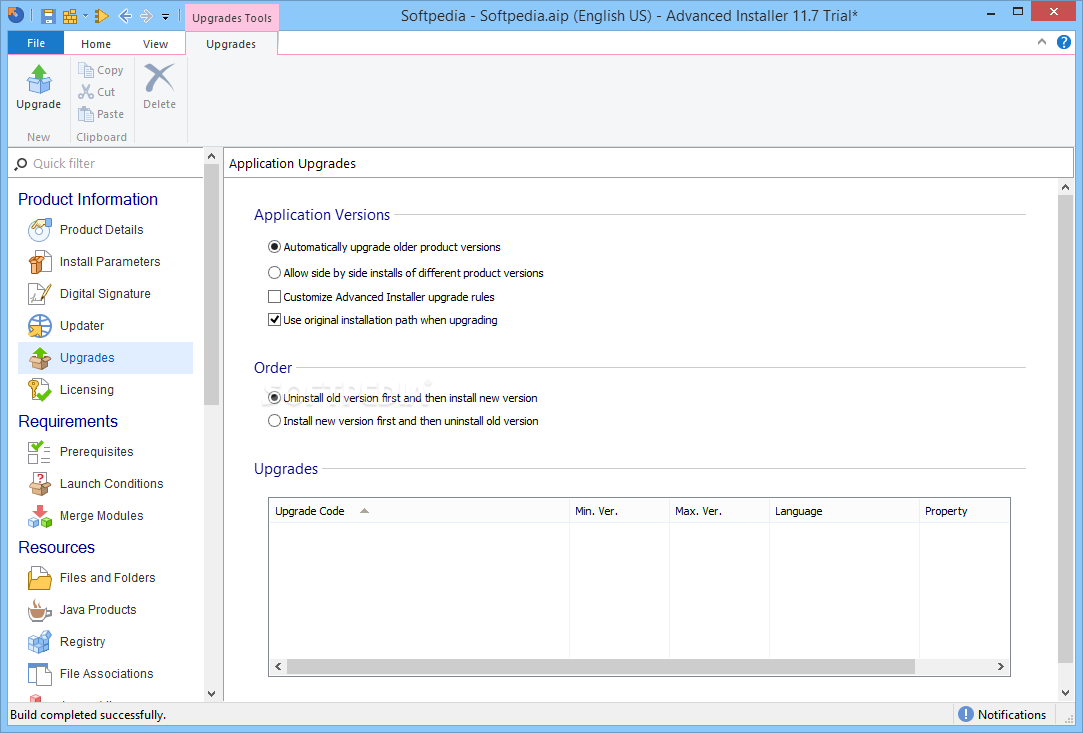Navigate forward with the right arrow icon
The height and width of the screenshot is (733, 1083).
146,16
